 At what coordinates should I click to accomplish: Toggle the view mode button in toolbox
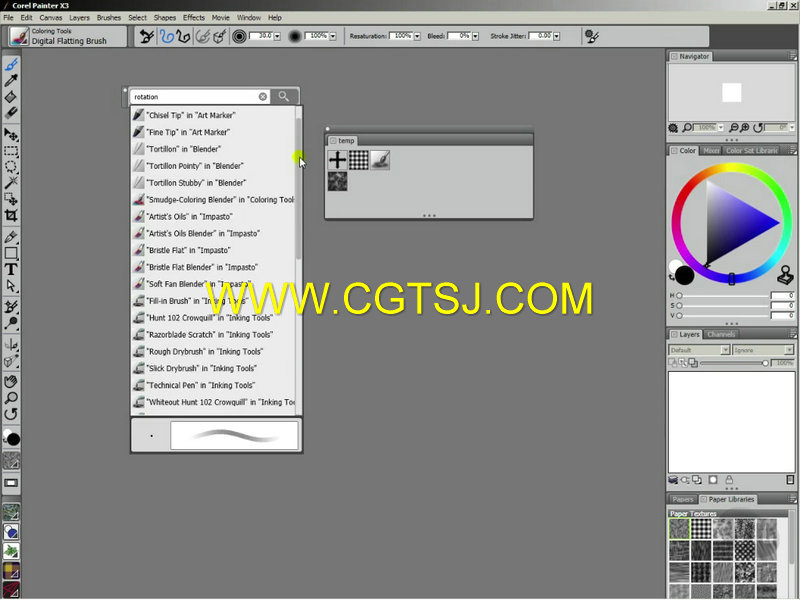(x=11, y=483)
